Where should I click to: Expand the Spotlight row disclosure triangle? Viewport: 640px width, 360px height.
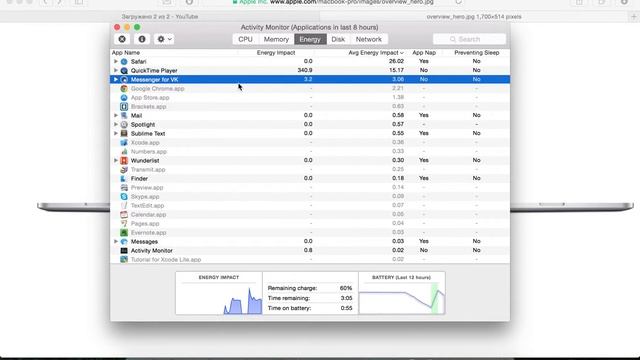point(116,124)
